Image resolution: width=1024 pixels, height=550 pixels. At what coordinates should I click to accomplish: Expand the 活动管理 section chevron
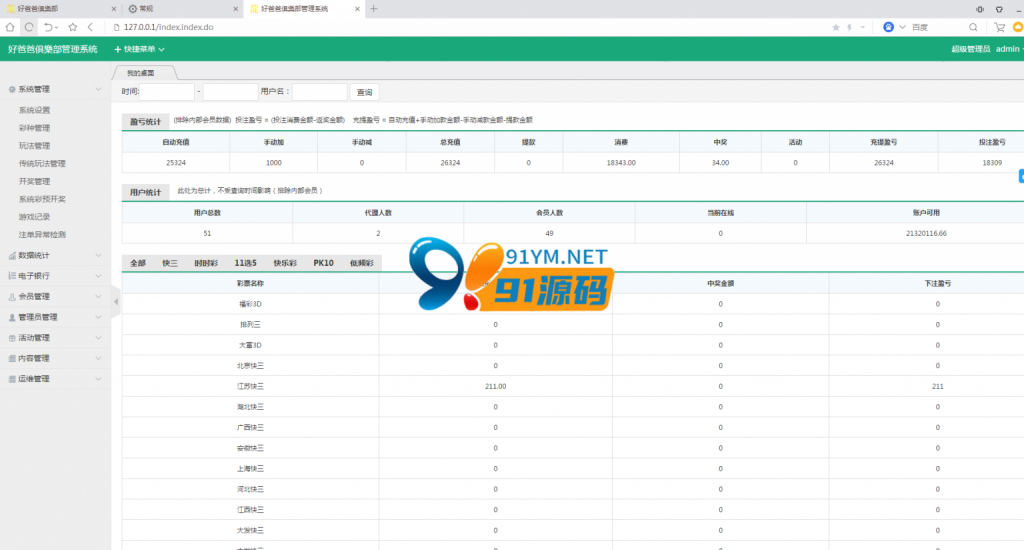[98, 338]
